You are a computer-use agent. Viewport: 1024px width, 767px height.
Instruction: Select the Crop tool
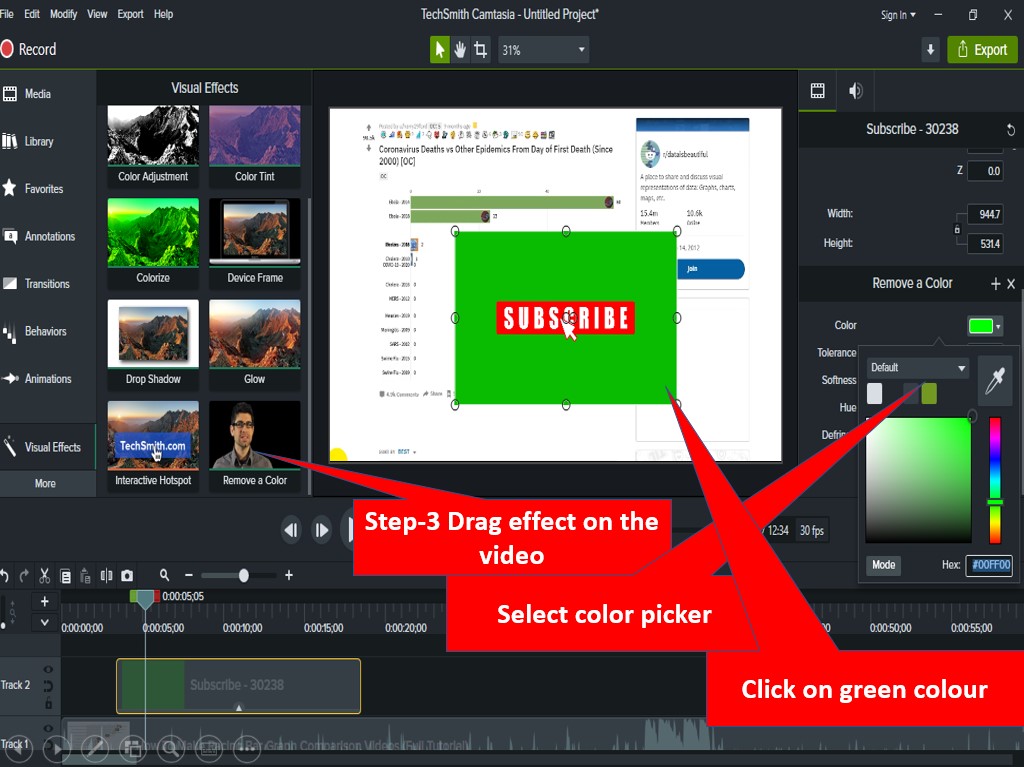point(481,50)
